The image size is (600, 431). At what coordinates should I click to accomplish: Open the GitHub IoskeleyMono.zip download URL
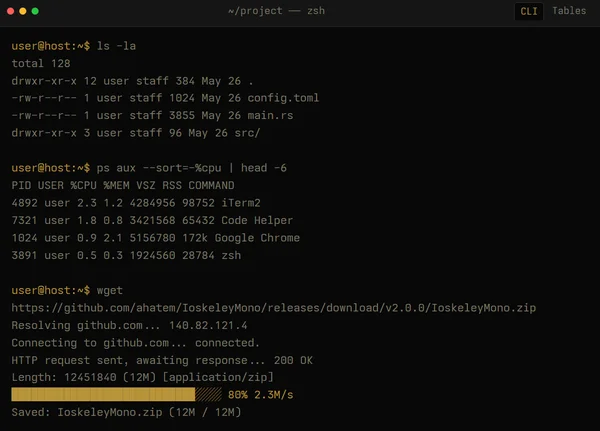click(x=274, y=308)
